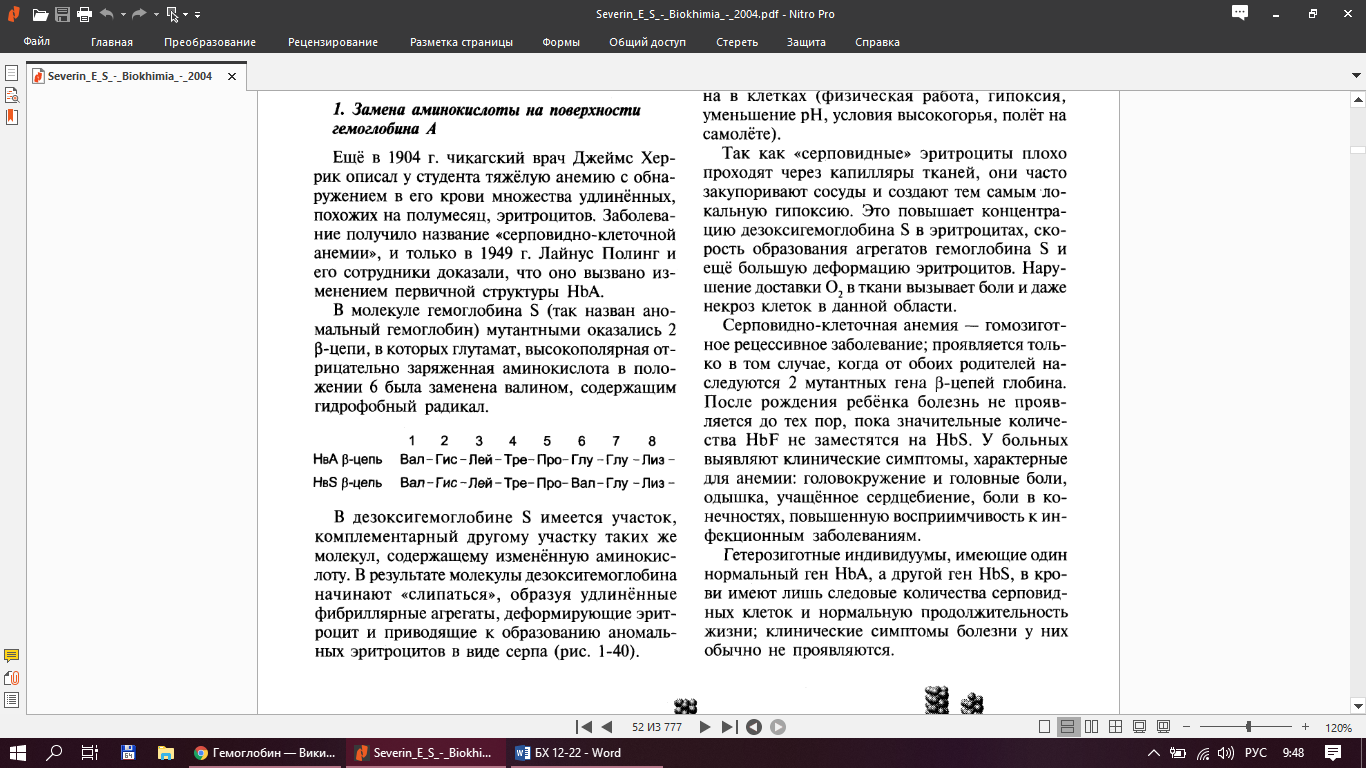Zoom out with the minus button

pos(1186,727)
